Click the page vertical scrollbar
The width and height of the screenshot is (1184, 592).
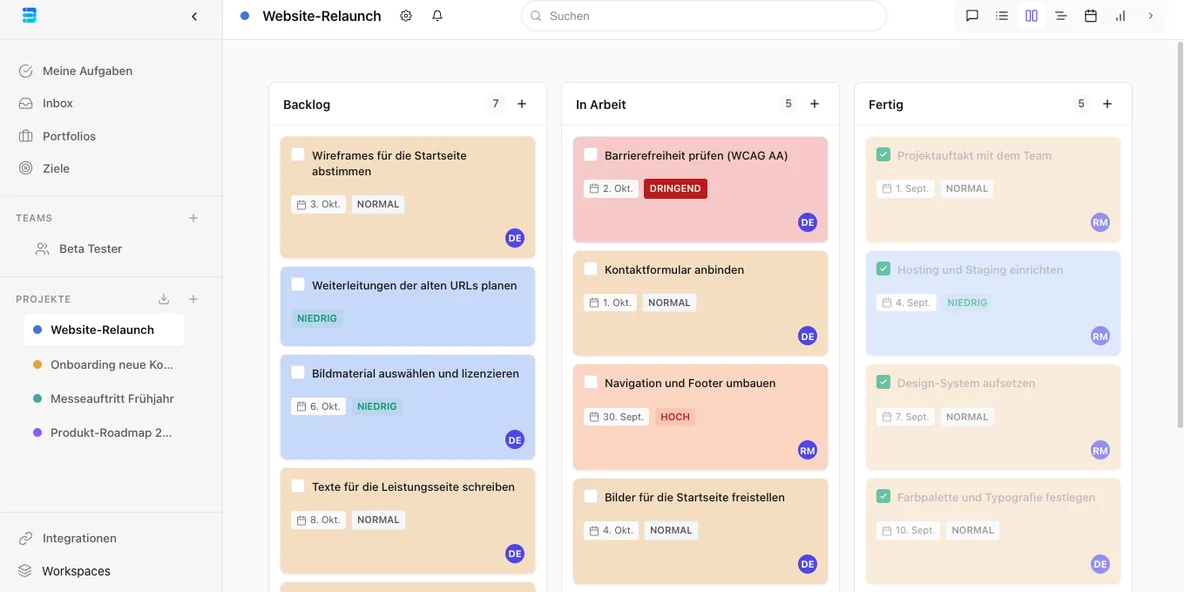click(1180, 234)
